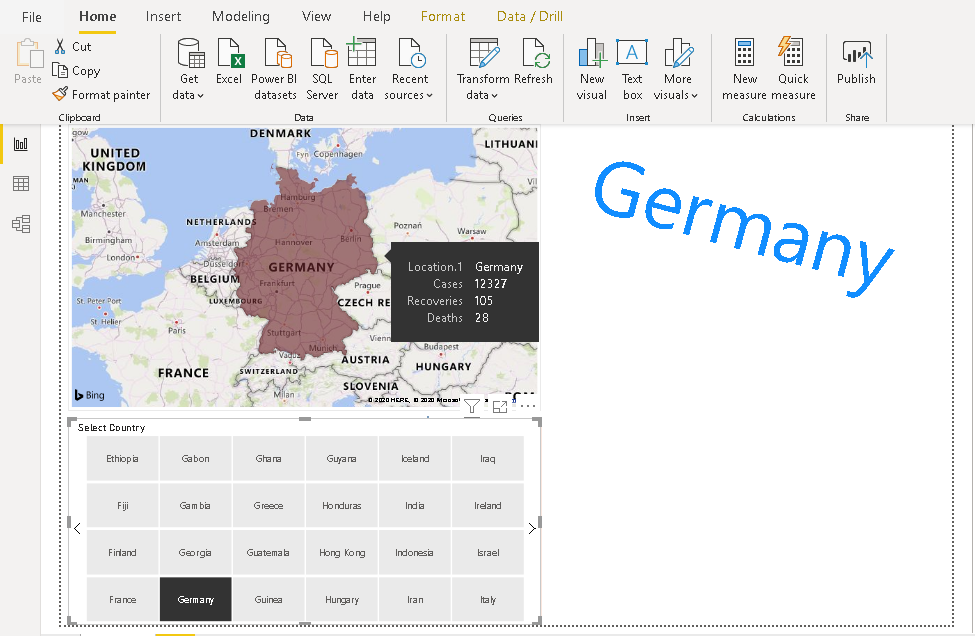Publish the report

point(856,62)
